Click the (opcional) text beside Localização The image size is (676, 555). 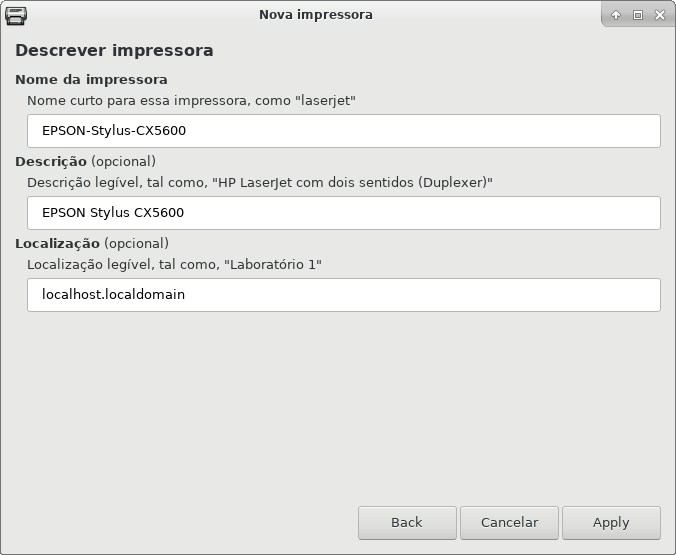(x=136, y=244)
